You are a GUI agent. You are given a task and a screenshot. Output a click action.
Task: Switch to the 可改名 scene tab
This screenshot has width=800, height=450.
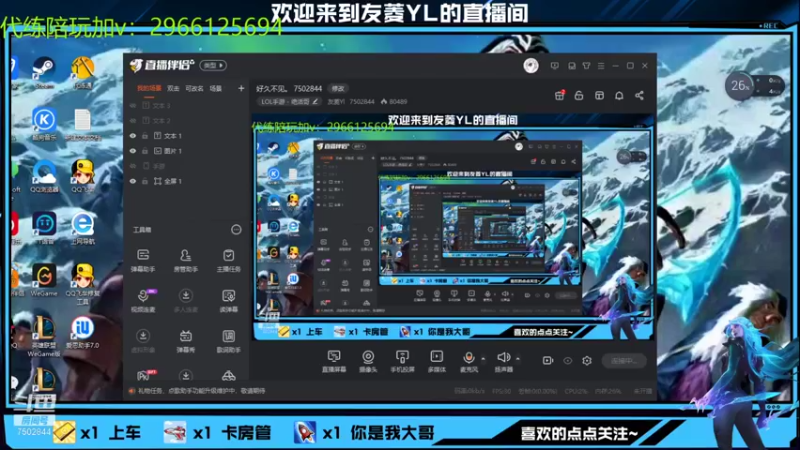(194, 88)
